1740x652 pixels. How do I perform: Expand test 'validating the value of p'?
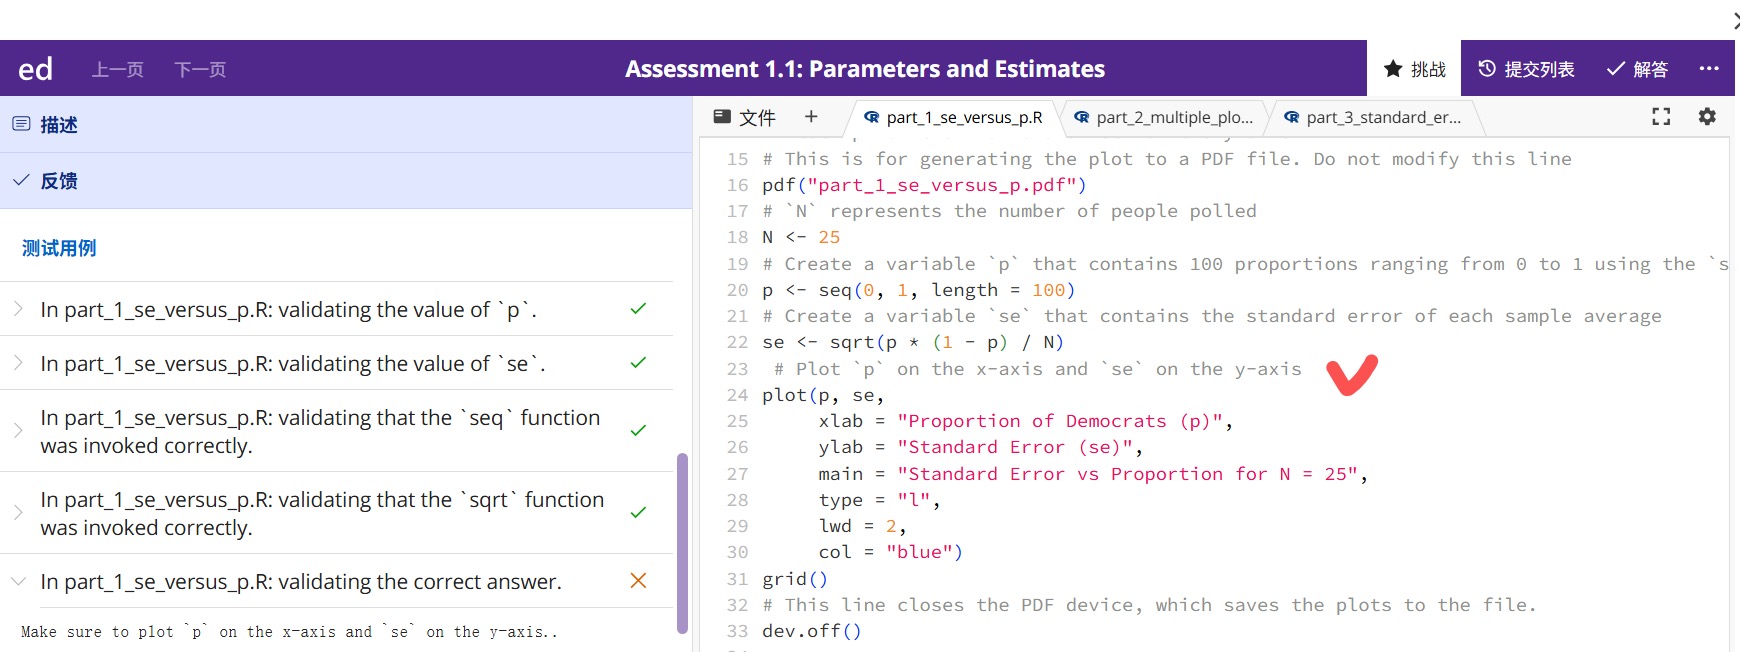(x=336, y=310)
